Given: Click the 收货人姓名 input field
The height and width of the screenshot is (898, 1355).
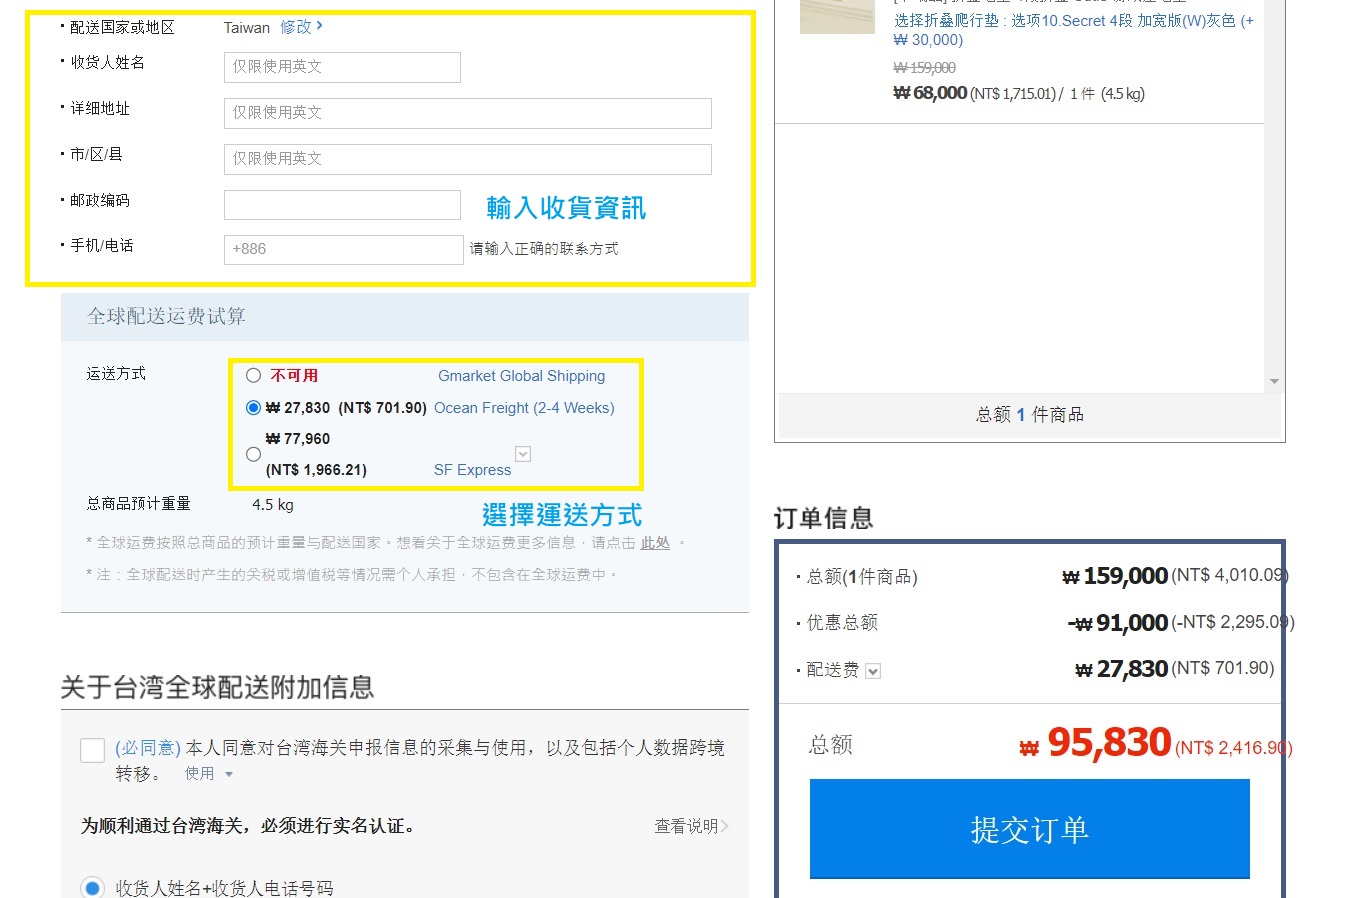Looking at the screenshot, I should tap(342, 67).
